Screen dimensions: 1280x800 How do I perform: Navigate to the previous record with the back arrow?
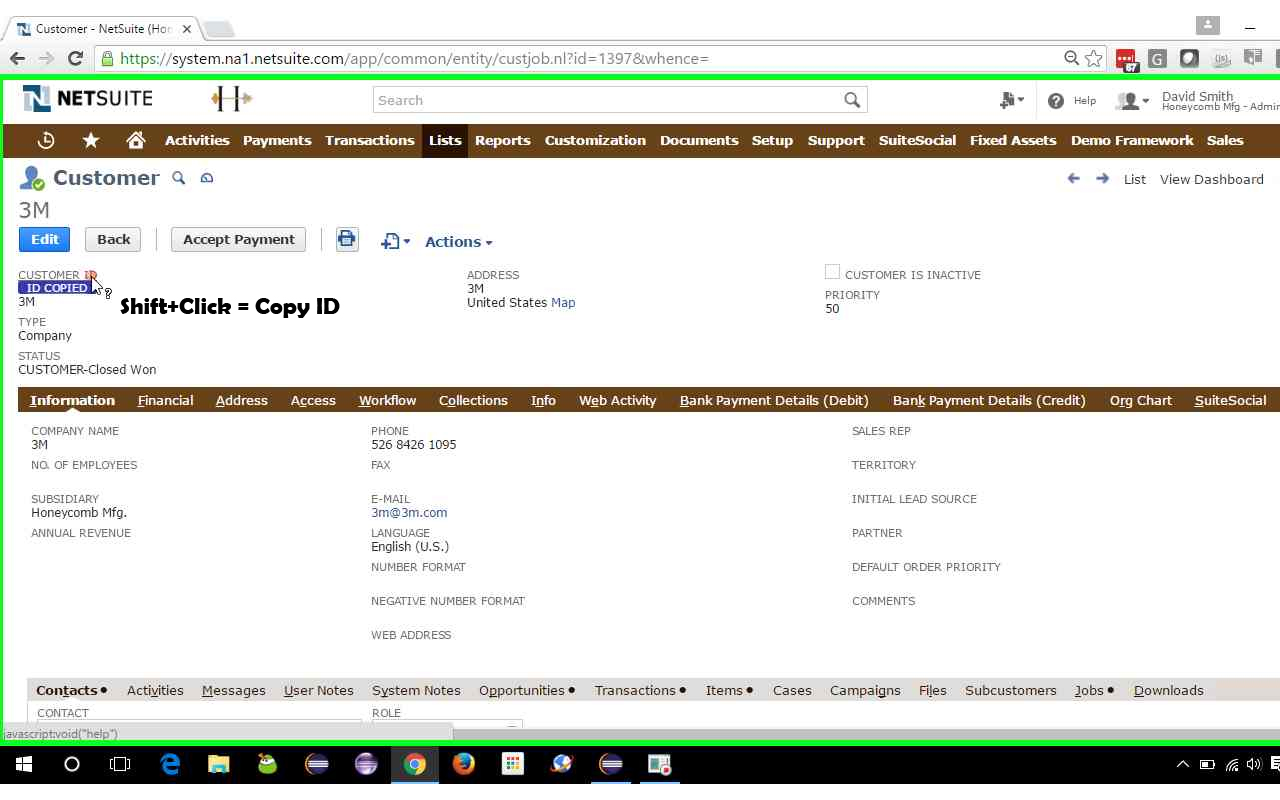(1073, 178)
